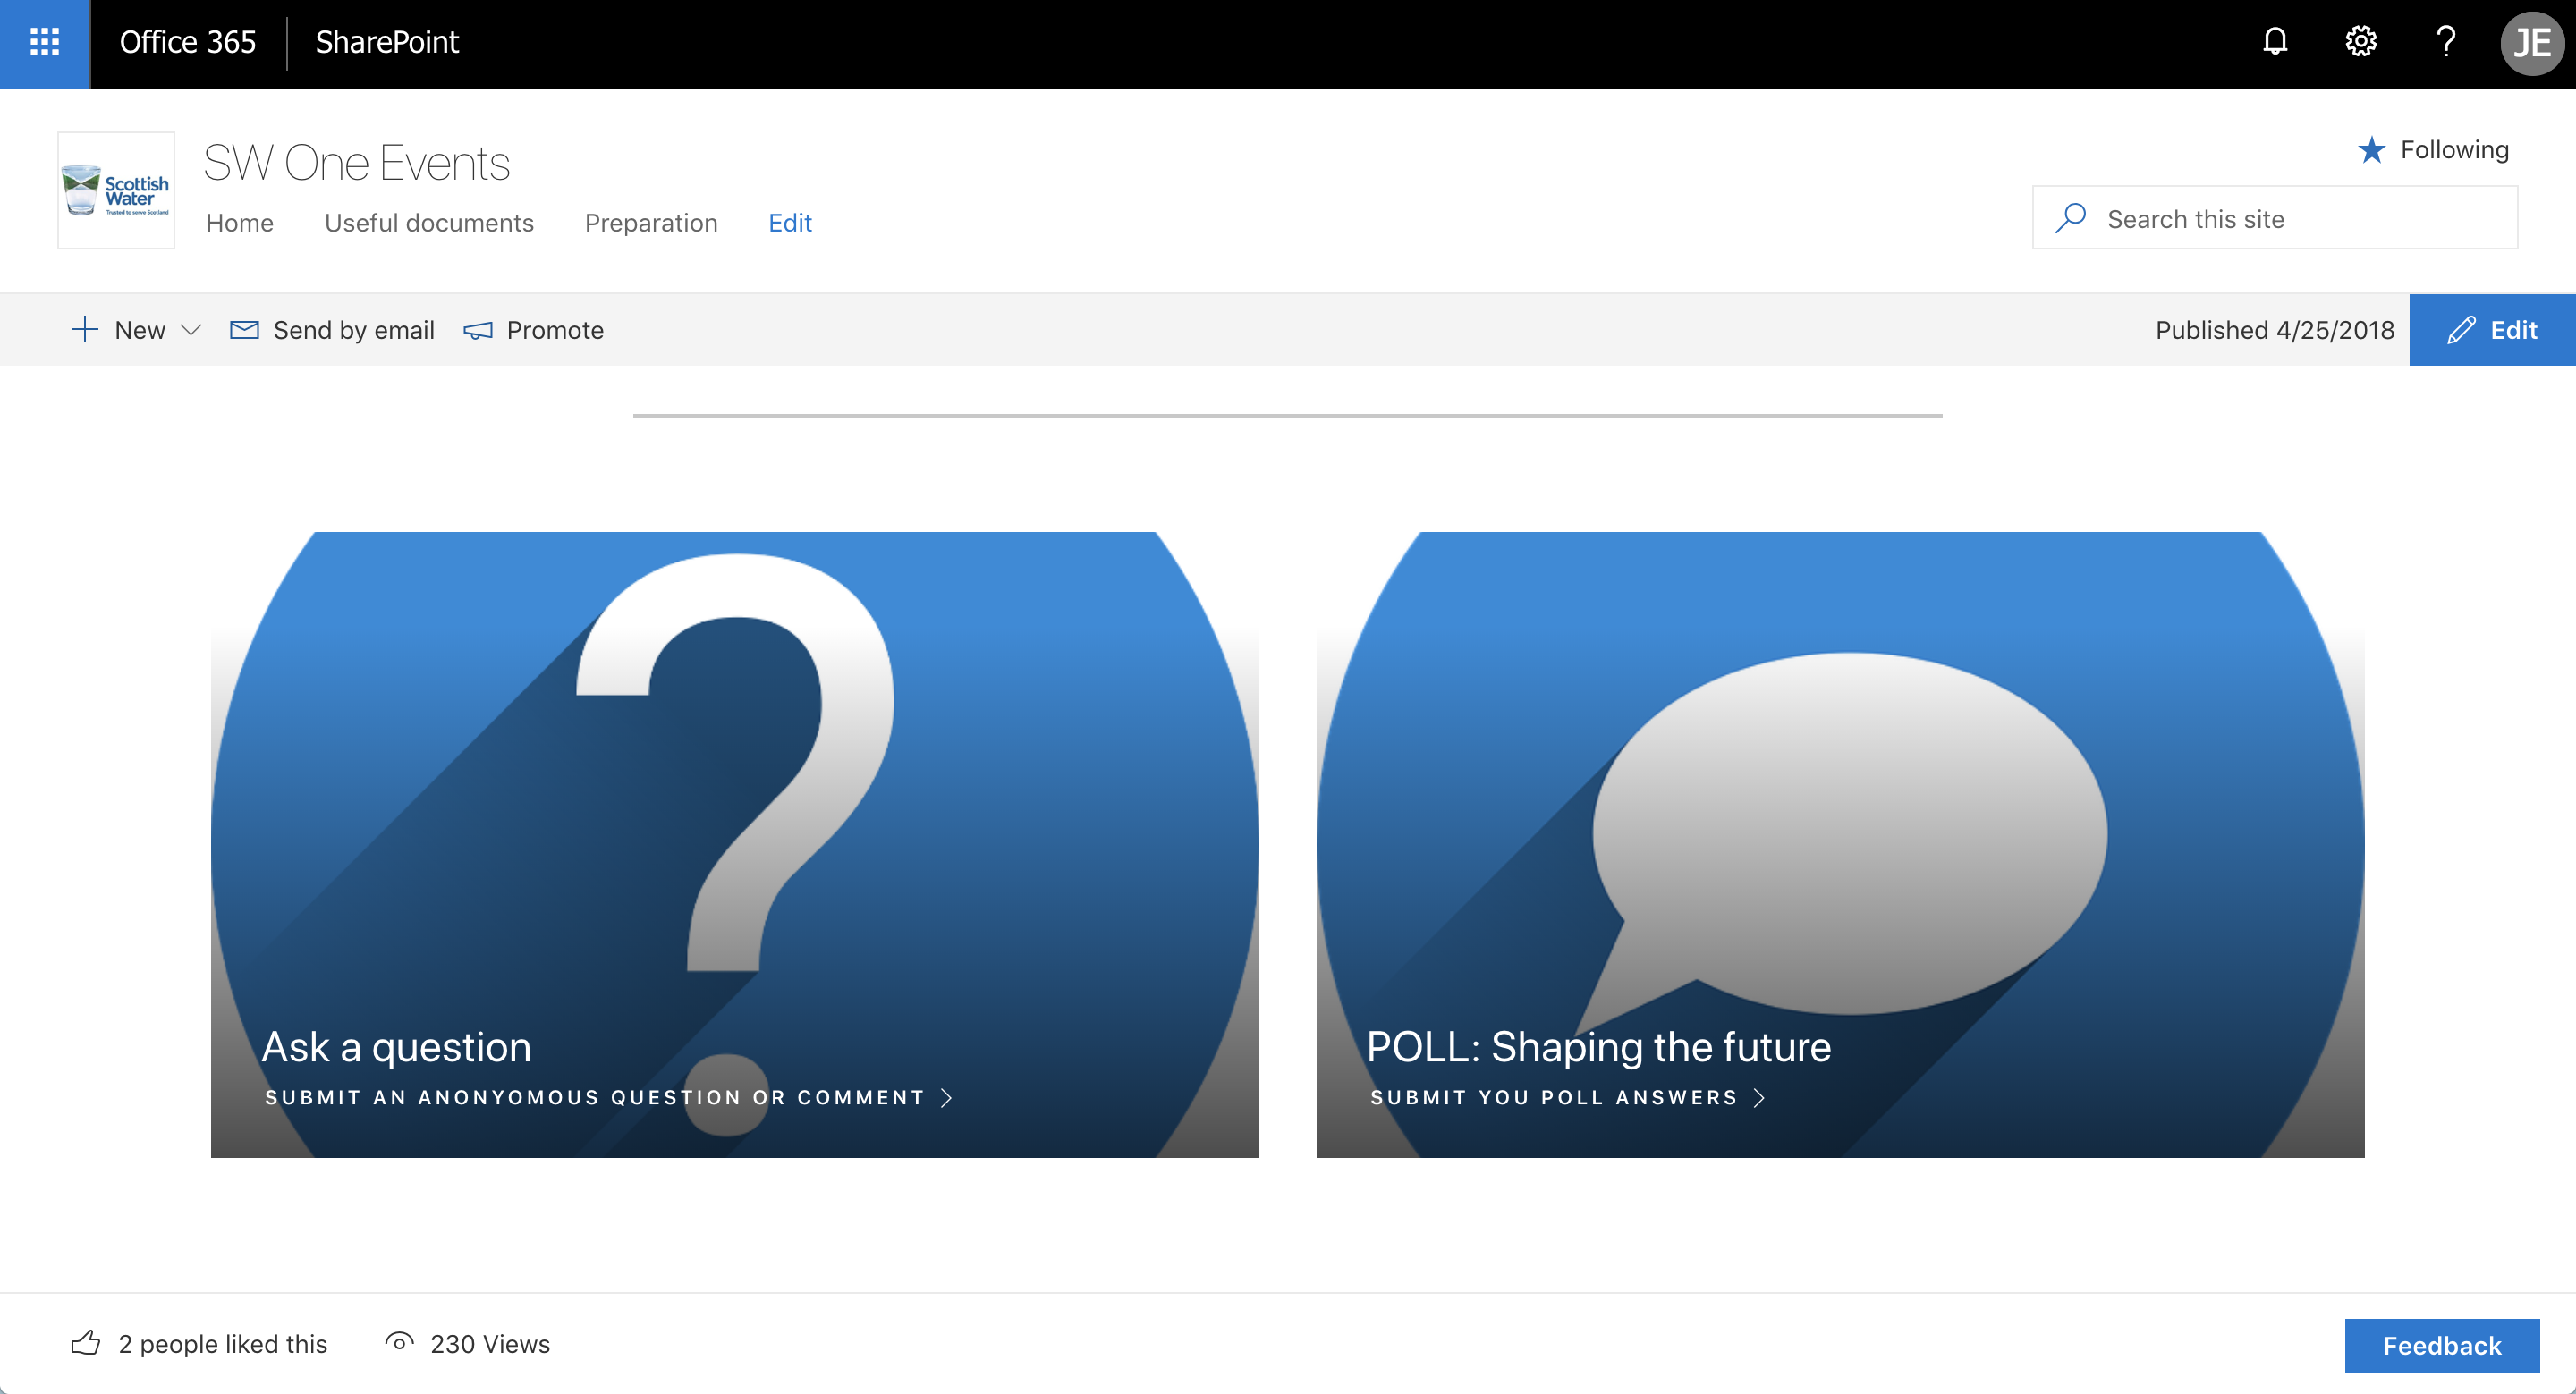
Task: Click the blue Edit page button
Action: 2492,330
